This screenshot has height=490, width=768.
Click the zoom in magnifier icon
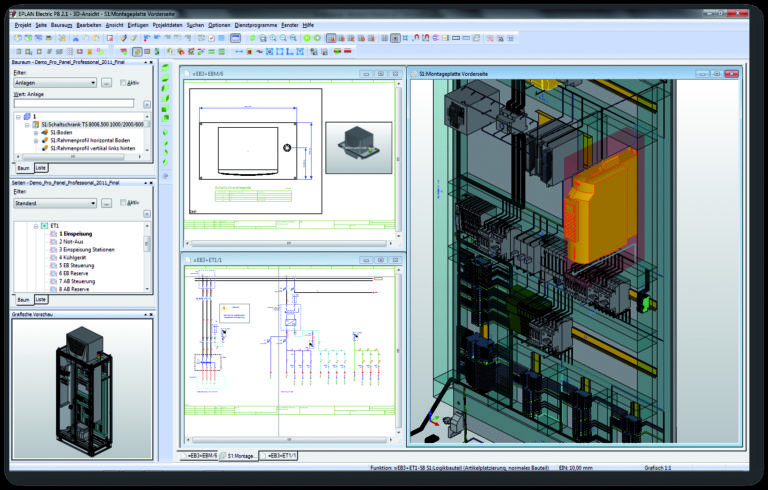pos(273,38)
